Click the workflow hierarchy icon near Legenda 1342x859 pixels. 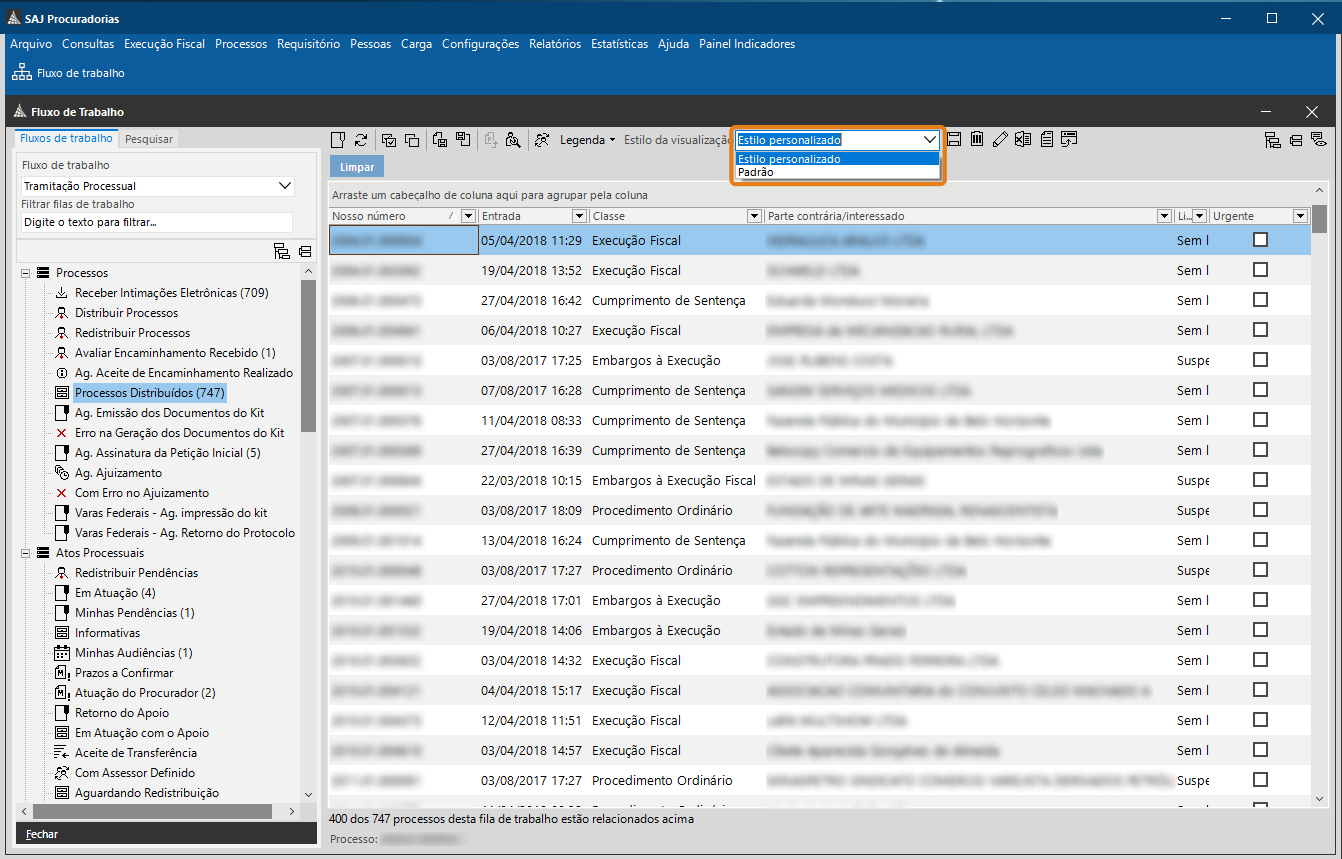pos(541,139)
